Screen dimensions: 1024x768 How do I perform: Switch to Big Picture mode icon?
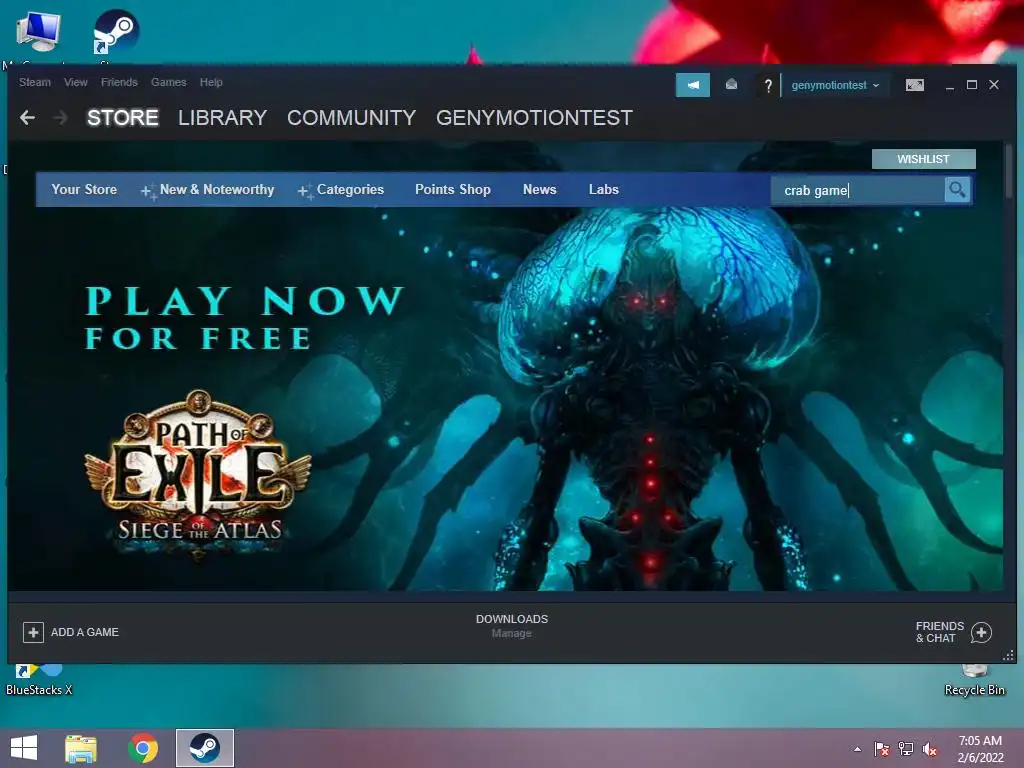pos(915,85)
